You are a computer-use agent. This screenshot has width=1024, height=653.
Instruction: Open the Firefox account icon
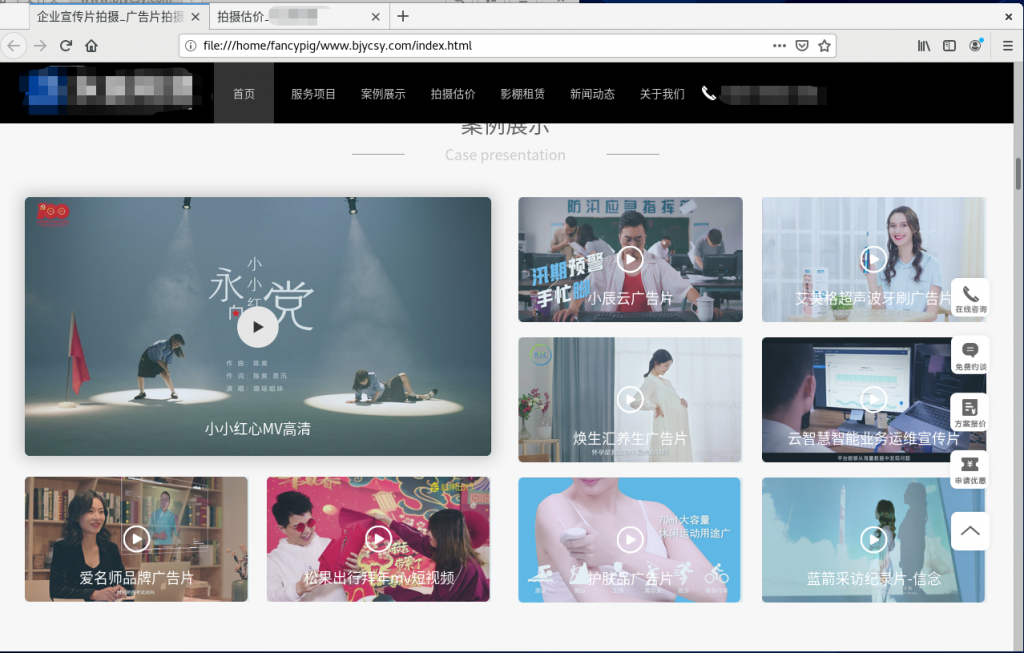(976, 45)
